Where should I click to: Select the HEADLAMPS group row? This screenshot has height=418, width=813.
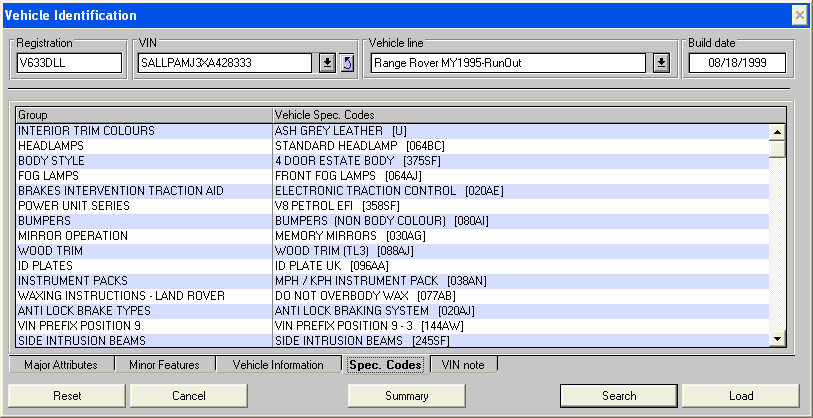click(x=393, y=146)
